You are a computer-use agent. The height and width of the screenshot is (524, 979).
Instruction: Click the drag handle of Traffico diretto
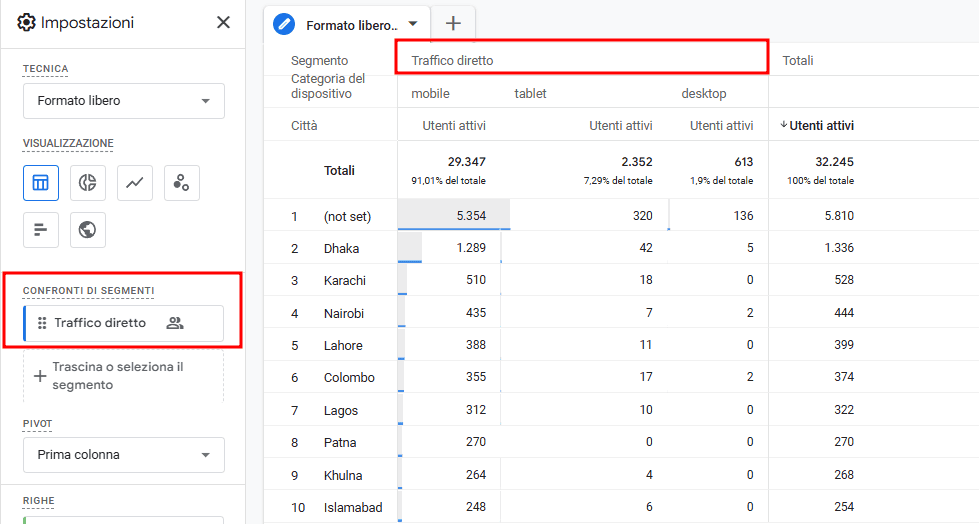(x=42, y=323)
